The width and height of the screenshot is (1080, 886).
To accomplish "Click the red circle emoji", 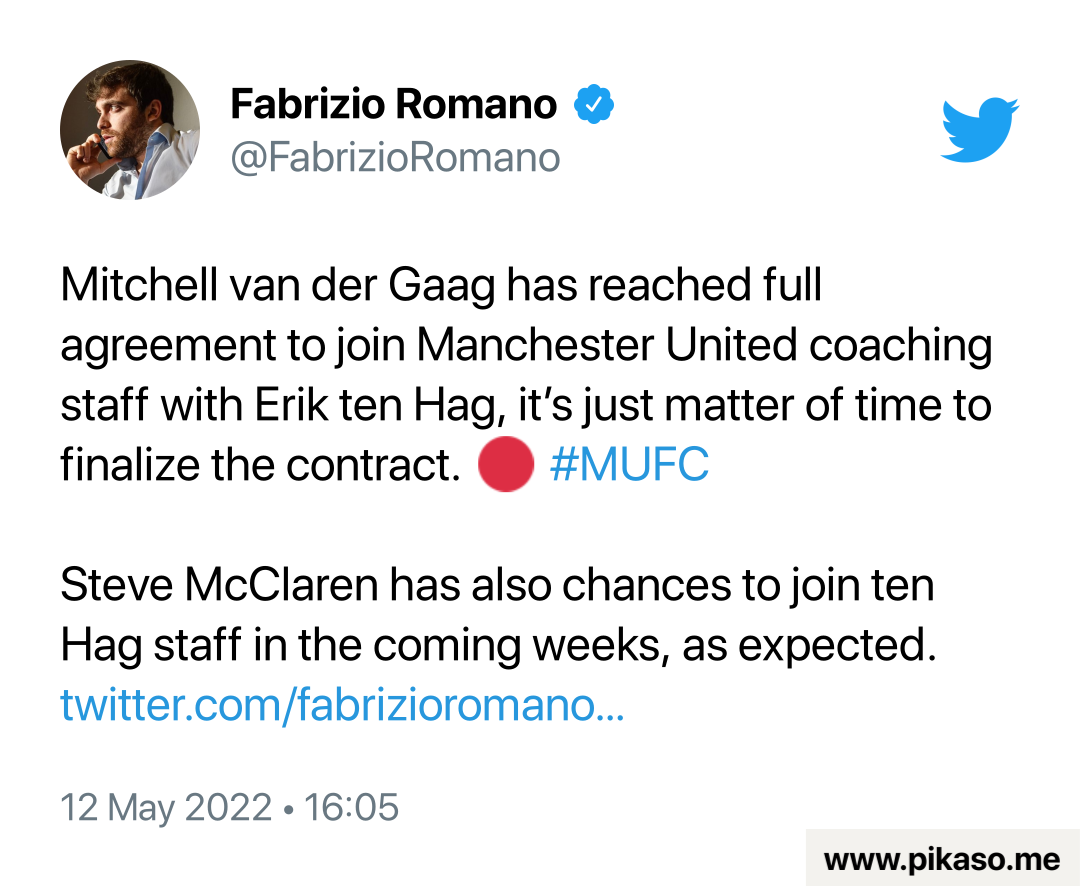I will pos(504,465).
